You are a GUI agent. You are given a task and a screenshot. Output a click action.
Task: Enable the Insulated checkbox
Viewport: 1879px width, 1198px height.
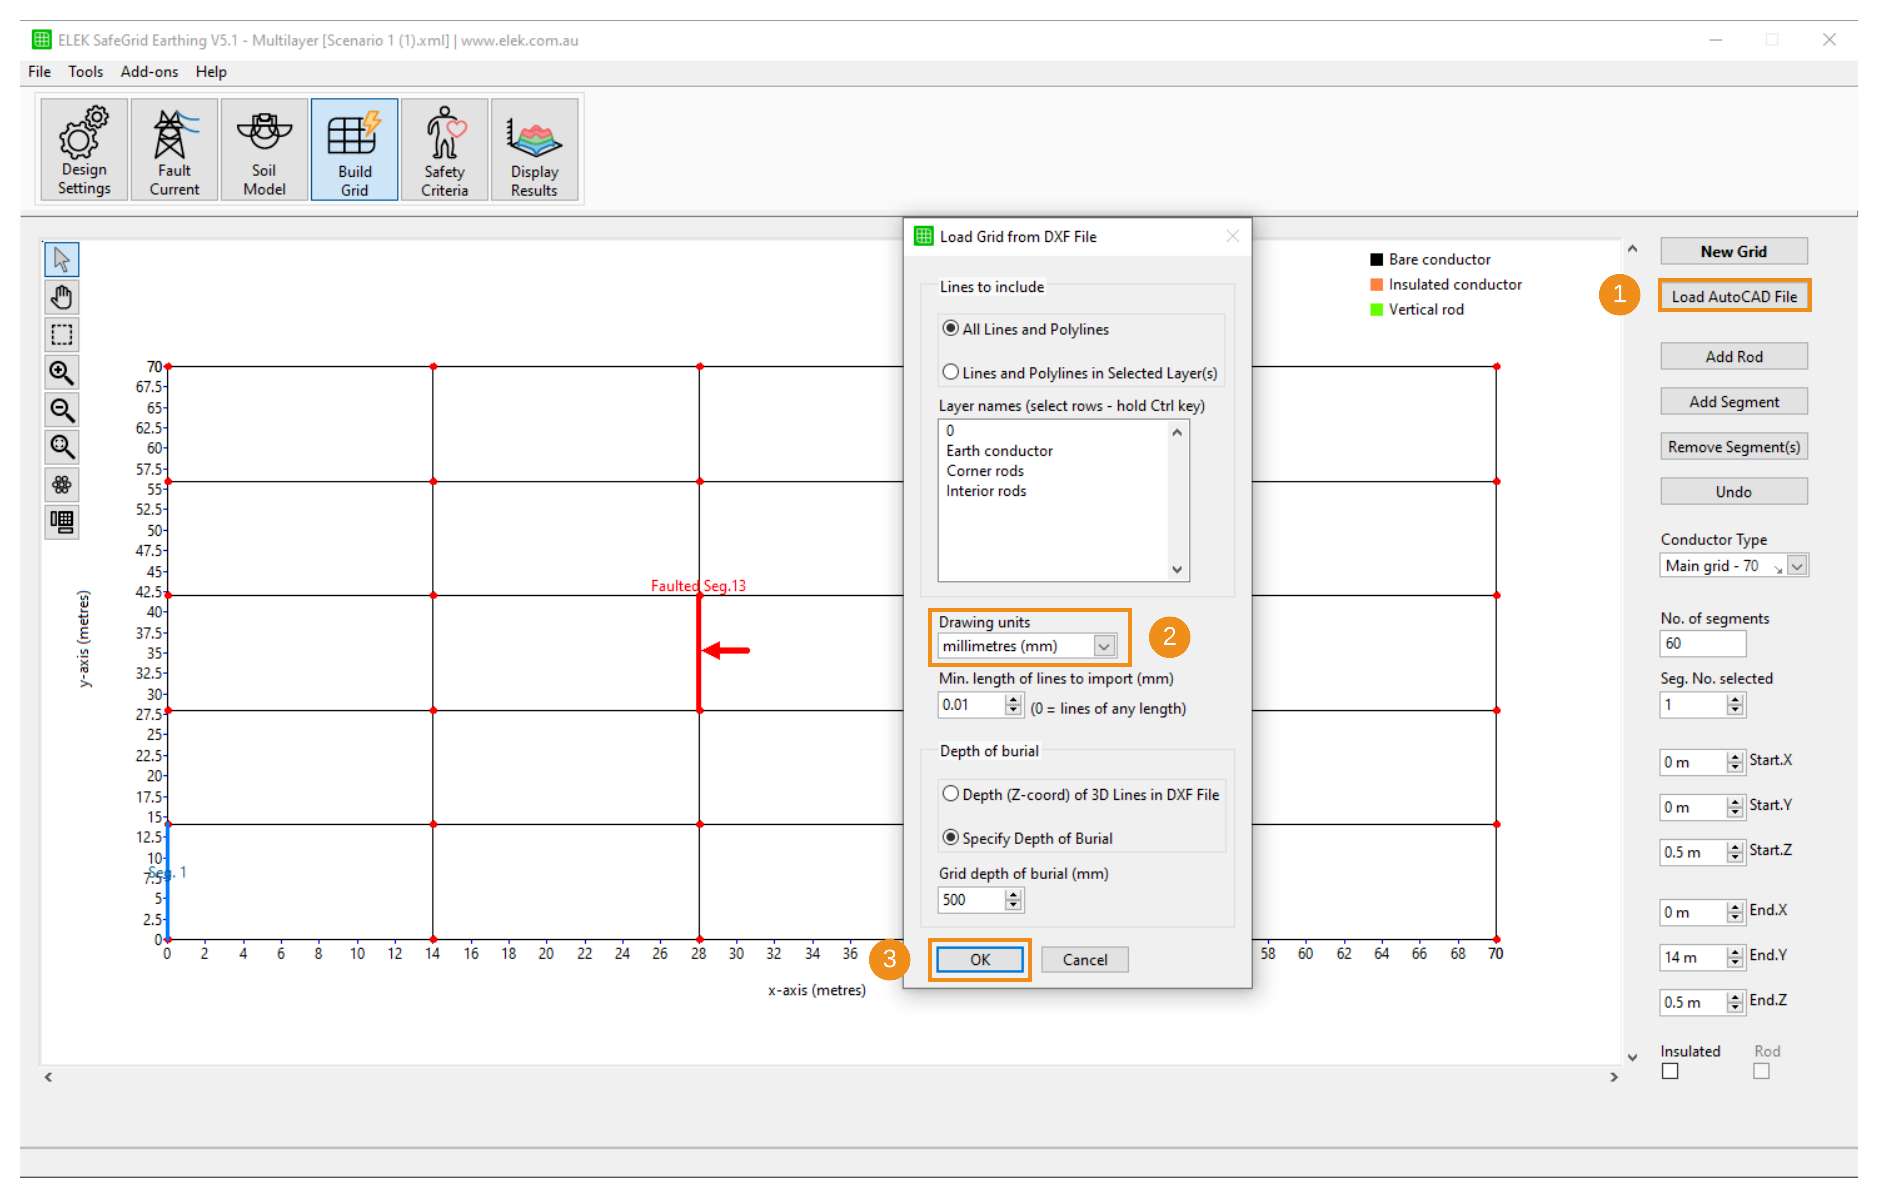point(1671,1070)
